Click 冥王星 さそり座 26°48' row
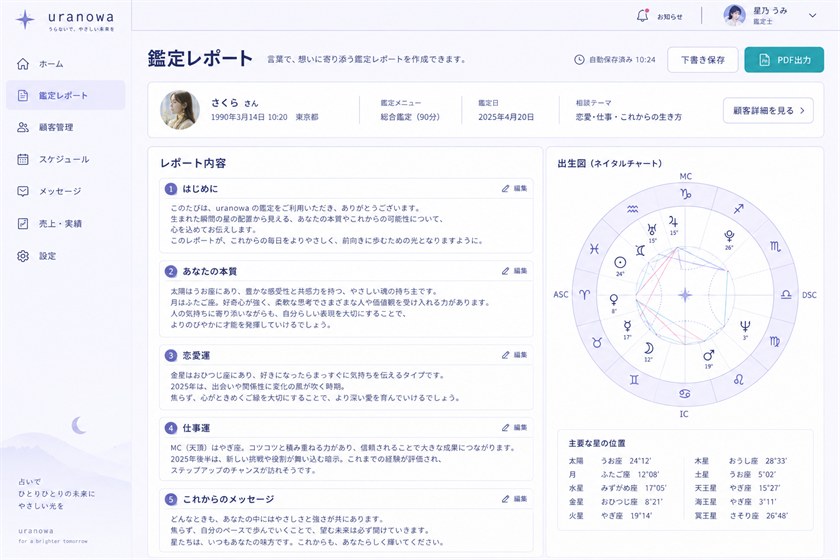The width and height of the screenshot is (840, 560). click(x=741, y=516)
